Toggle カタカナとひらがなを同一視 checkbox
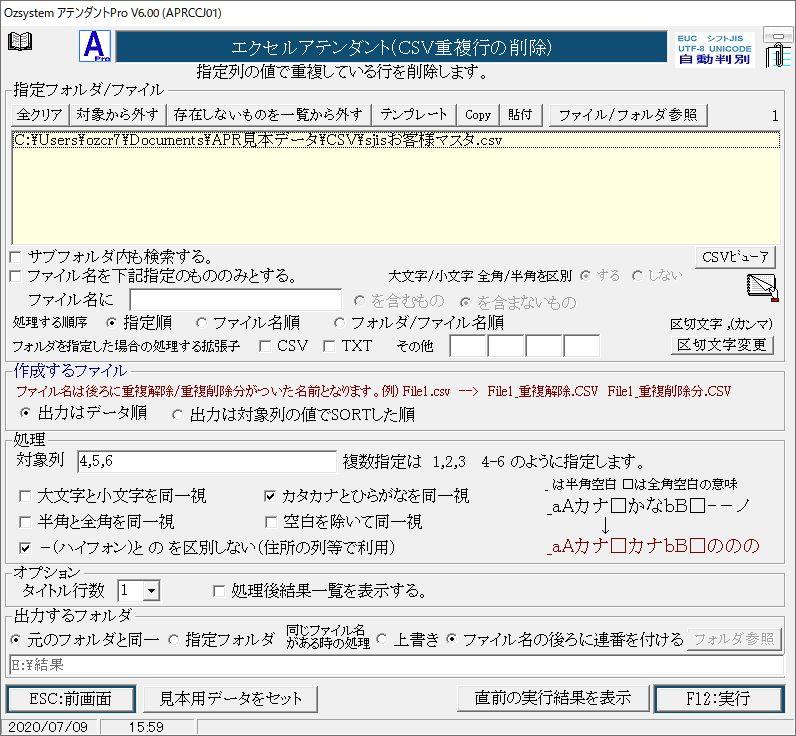The image size is (796, 736). tap(270, 496)
